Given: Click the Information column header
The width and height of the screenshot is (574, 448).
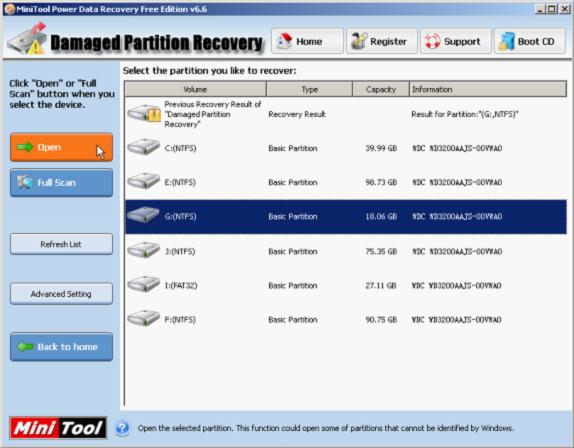Looking at the screenshot, I should [x=488, y=89].
